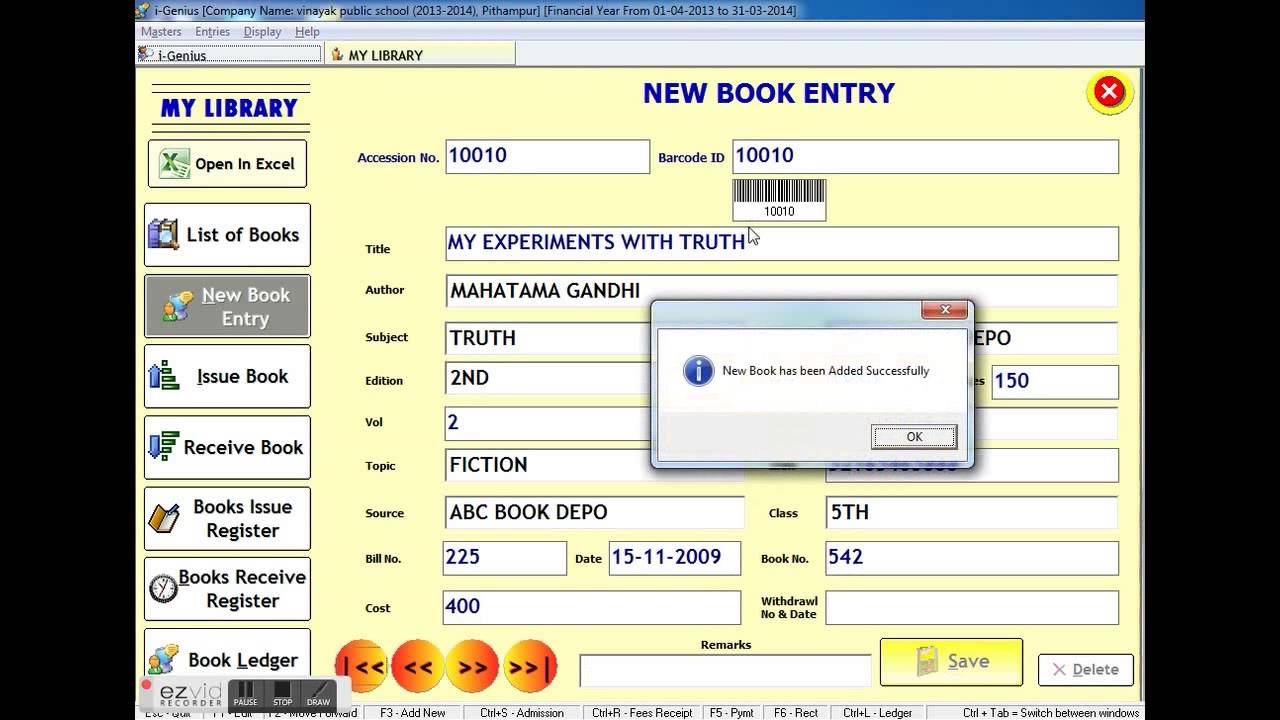The width and height of the screenshot is (1280, 720).
Task: Open the Display menu
Action: 262,32
